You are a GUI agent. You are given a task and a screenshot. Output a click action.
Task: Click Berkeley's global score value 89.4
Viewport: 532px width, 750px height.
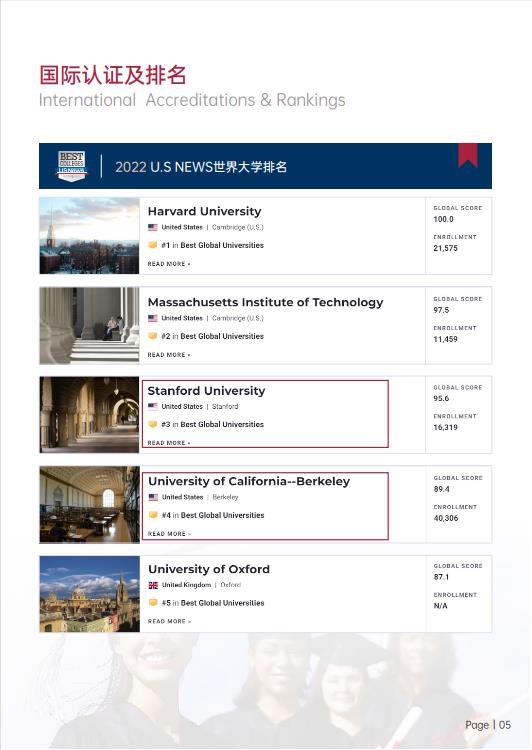click(x=442, y=489)
